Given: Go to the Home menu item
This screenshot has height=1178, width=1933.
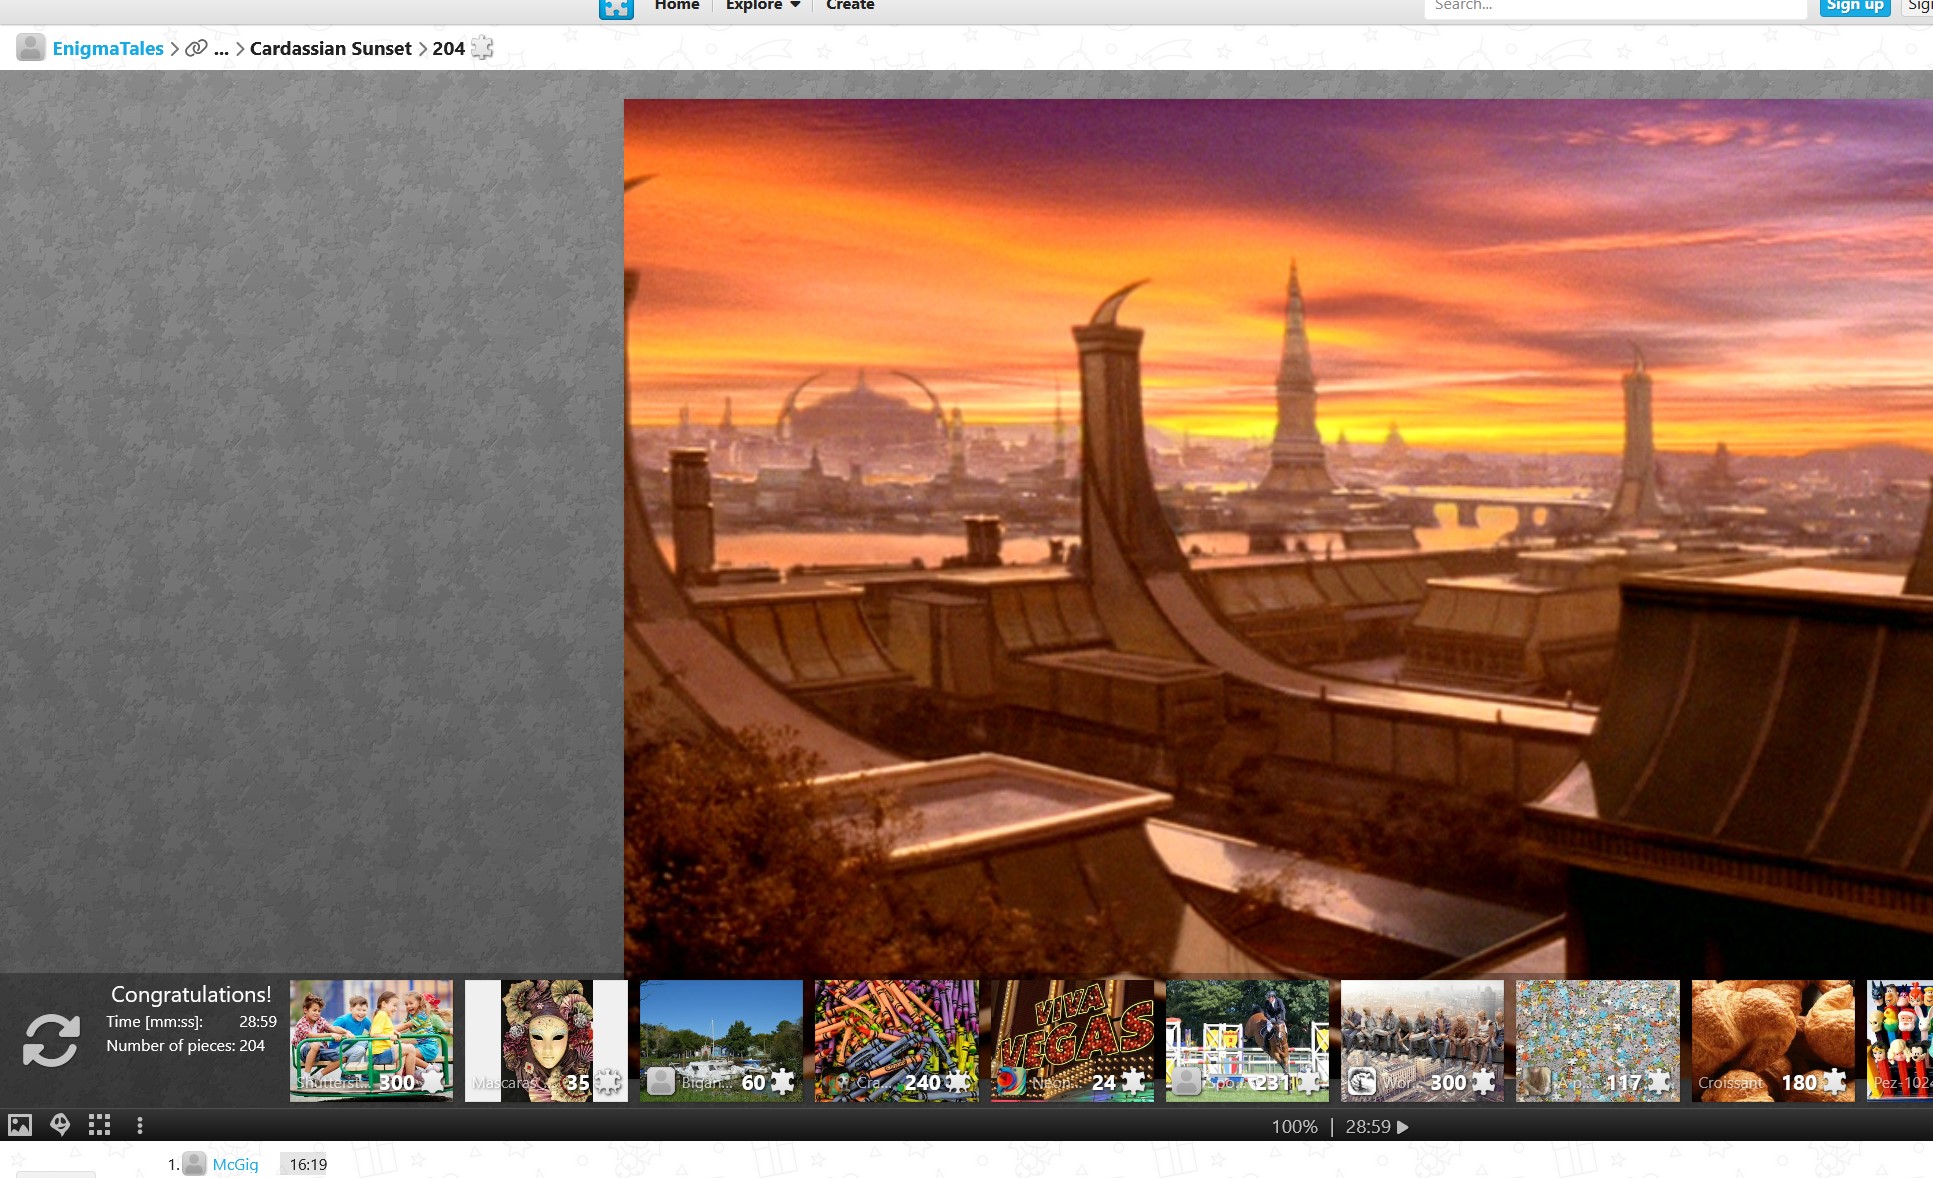Looking at the screenshot, I should tap(677, 6).
